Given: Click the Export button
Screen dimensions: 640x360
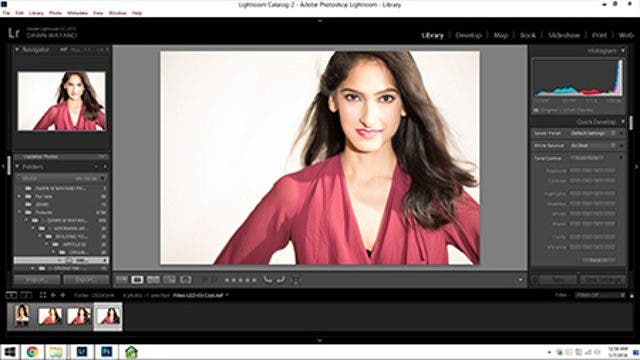Looking at the screenshot, I should point(86,280).
